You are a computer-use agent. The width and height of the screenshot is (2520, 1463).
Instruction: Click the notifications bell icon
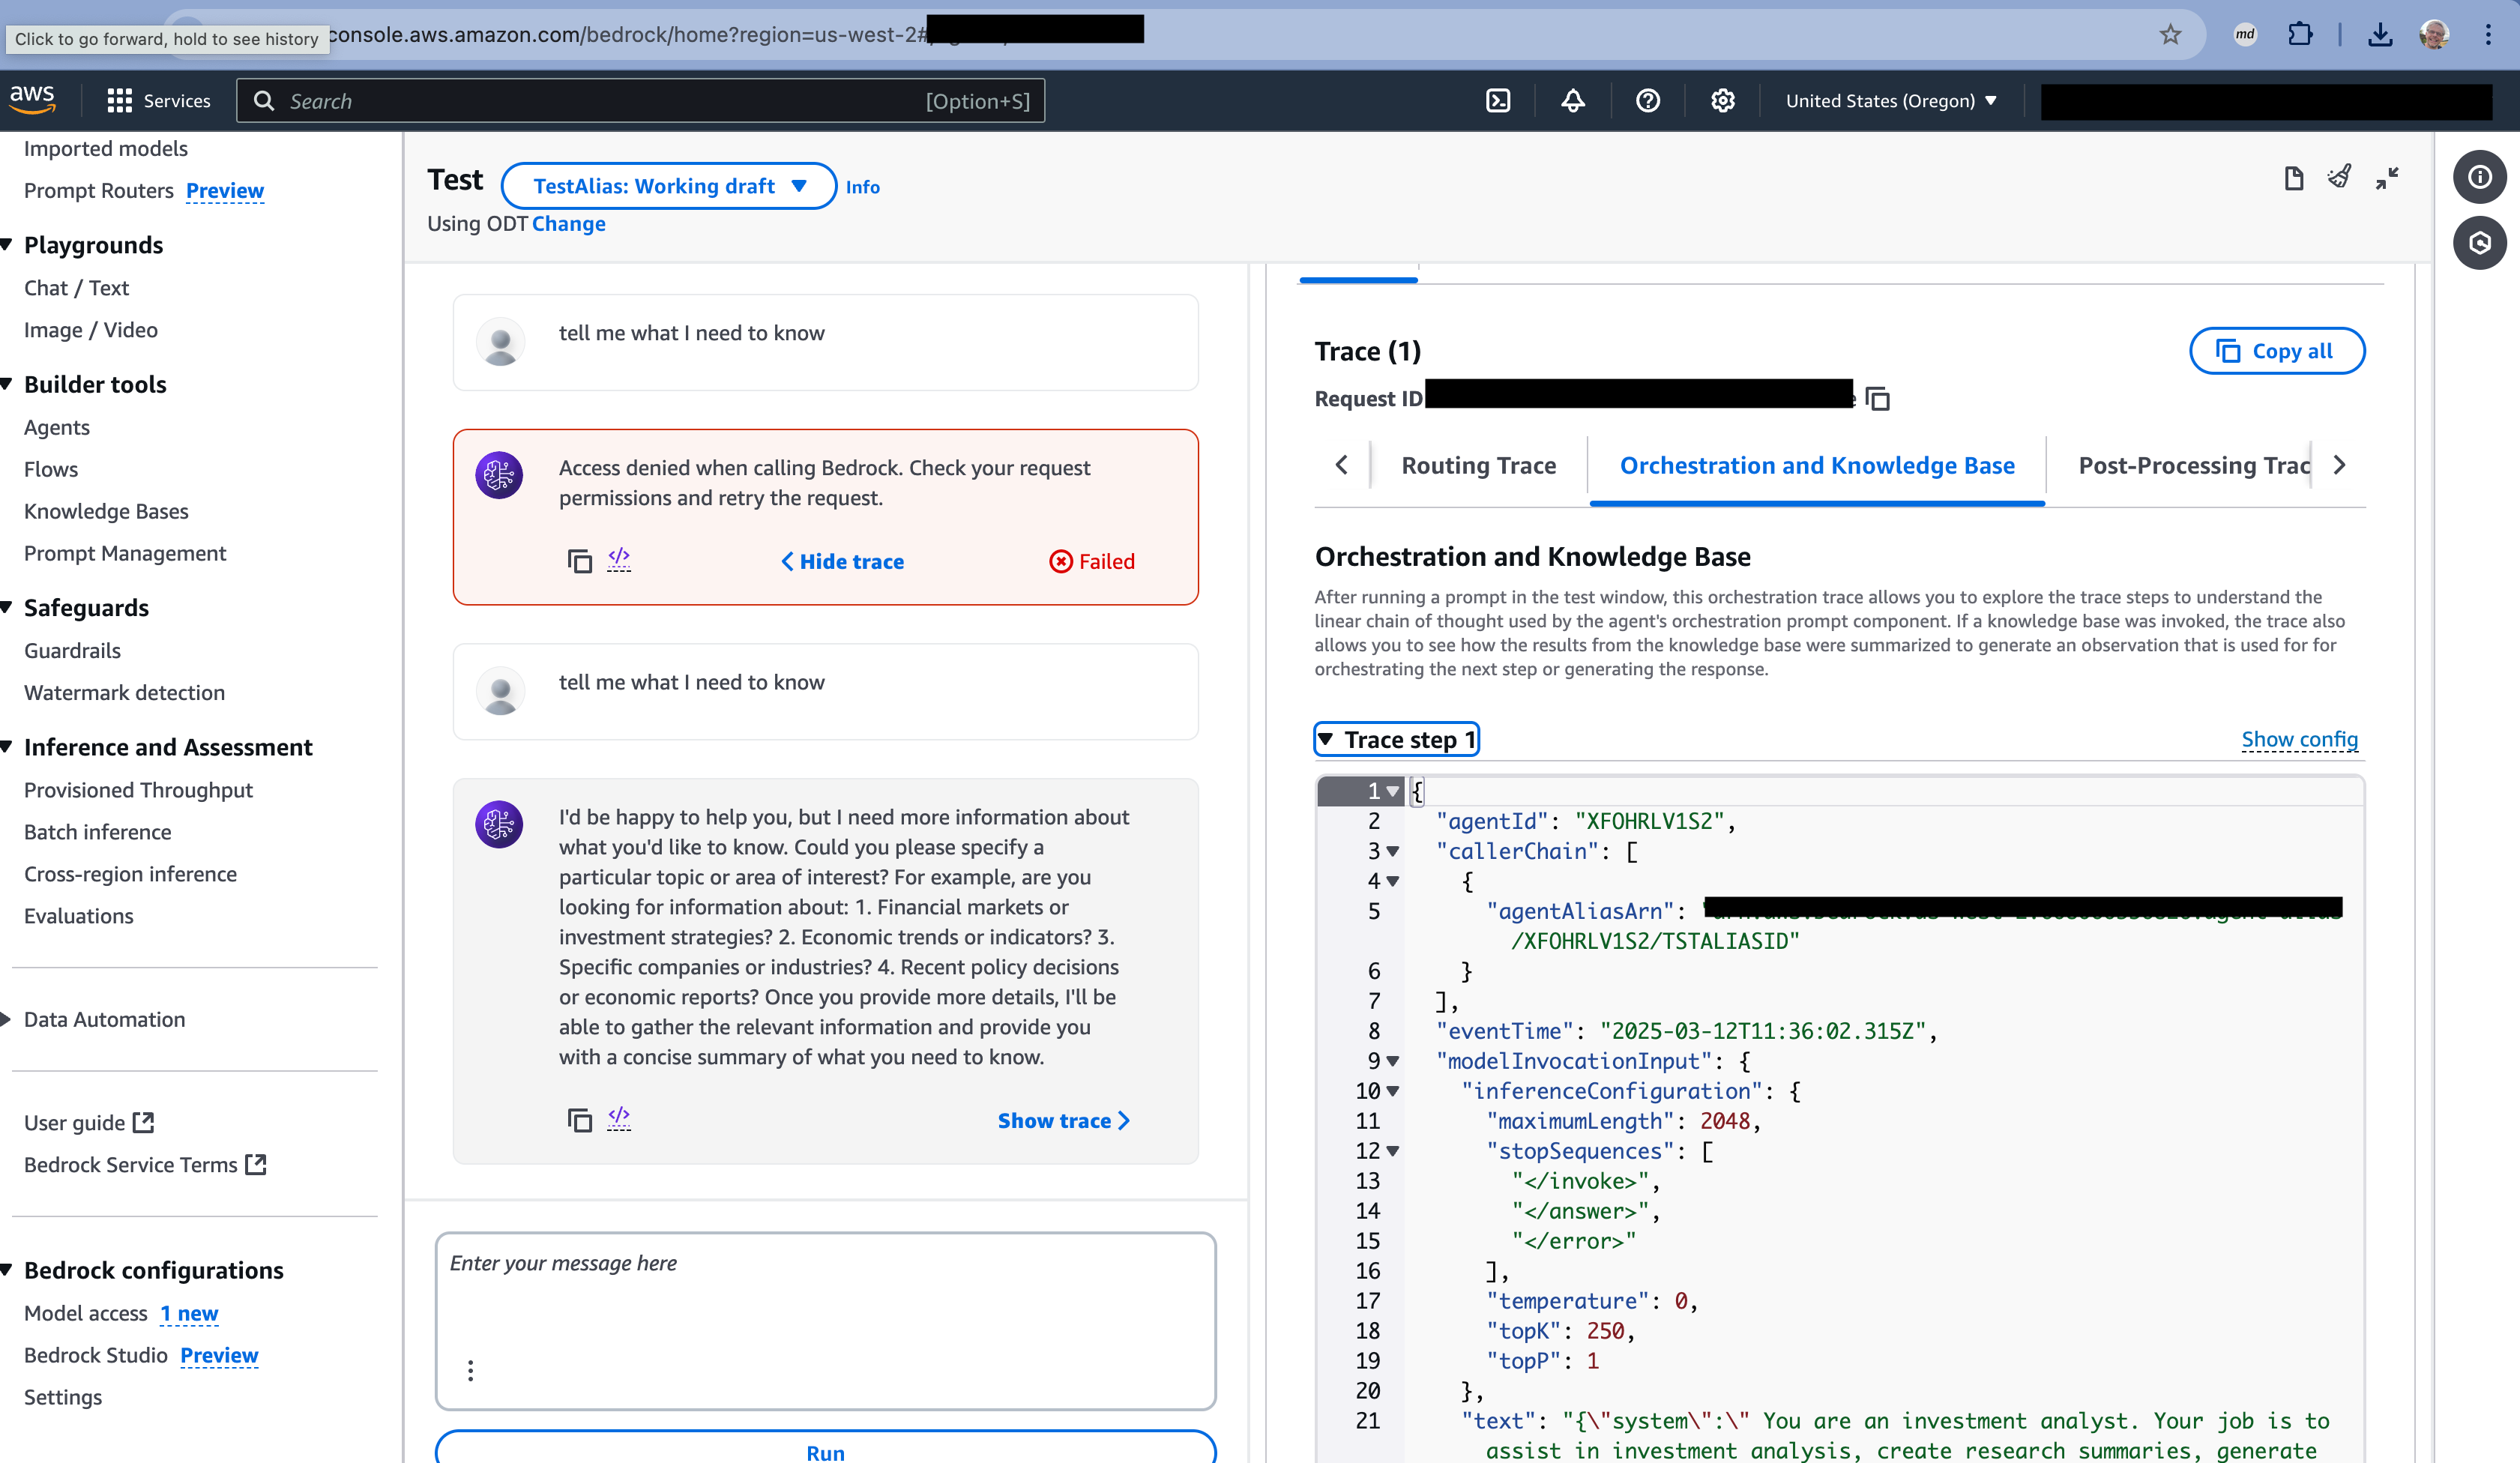[x=1573, y=101]
